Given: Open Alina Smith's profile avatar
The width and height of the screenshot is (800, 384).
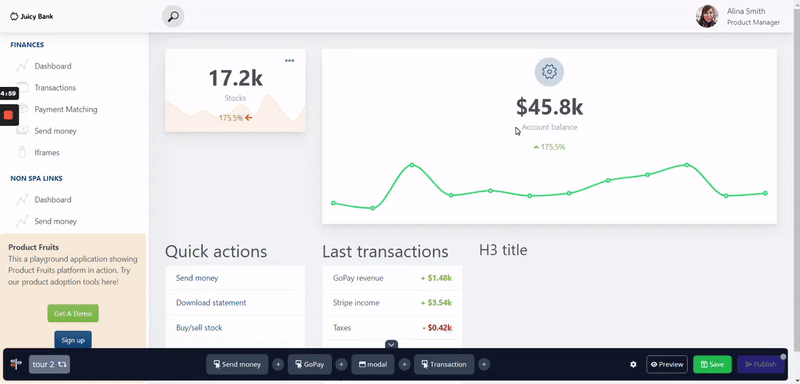Looking at the screenshot, I should [x=707, y=16].
